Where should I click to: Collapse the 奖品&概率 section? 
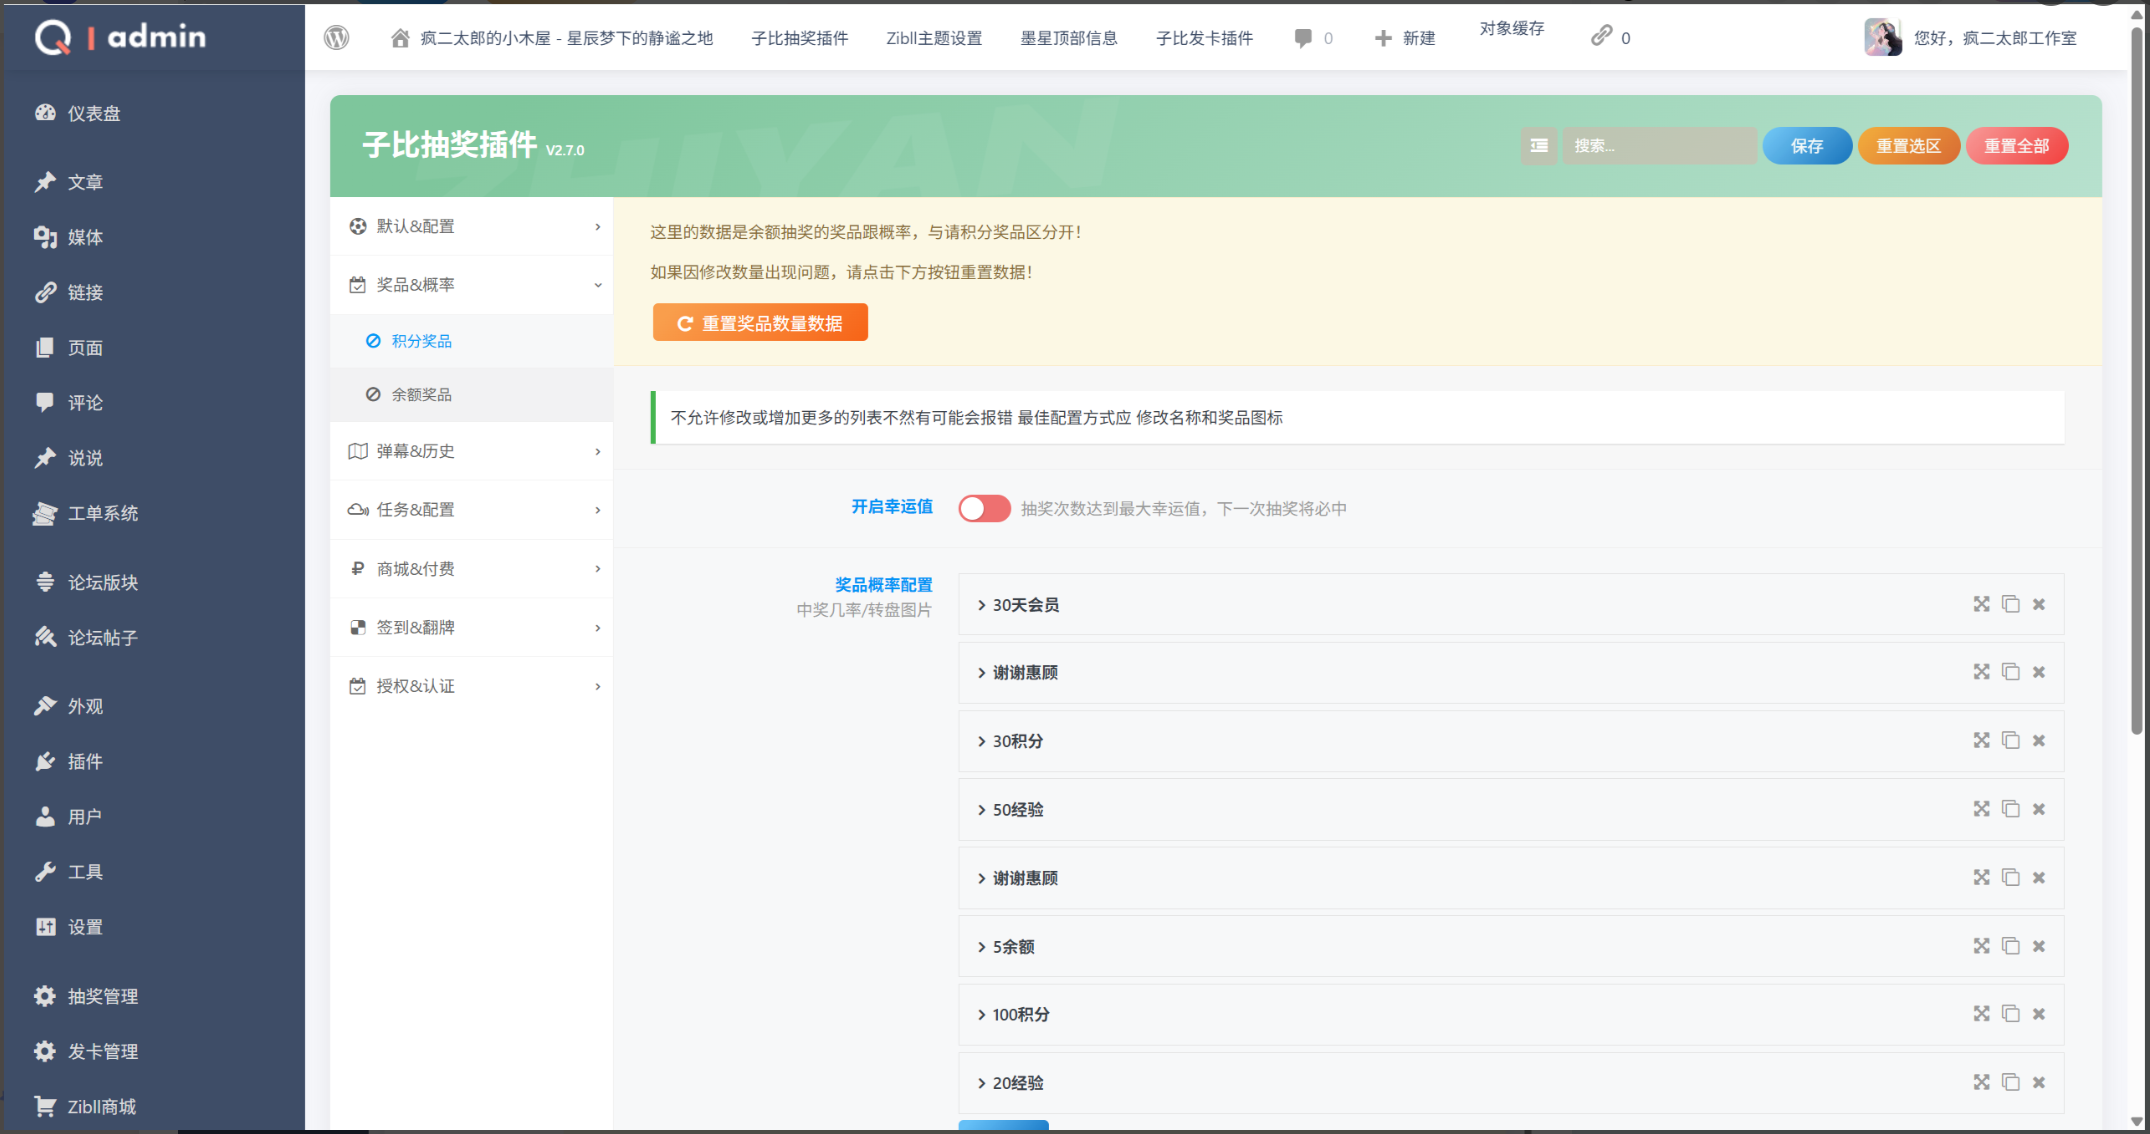472,285
